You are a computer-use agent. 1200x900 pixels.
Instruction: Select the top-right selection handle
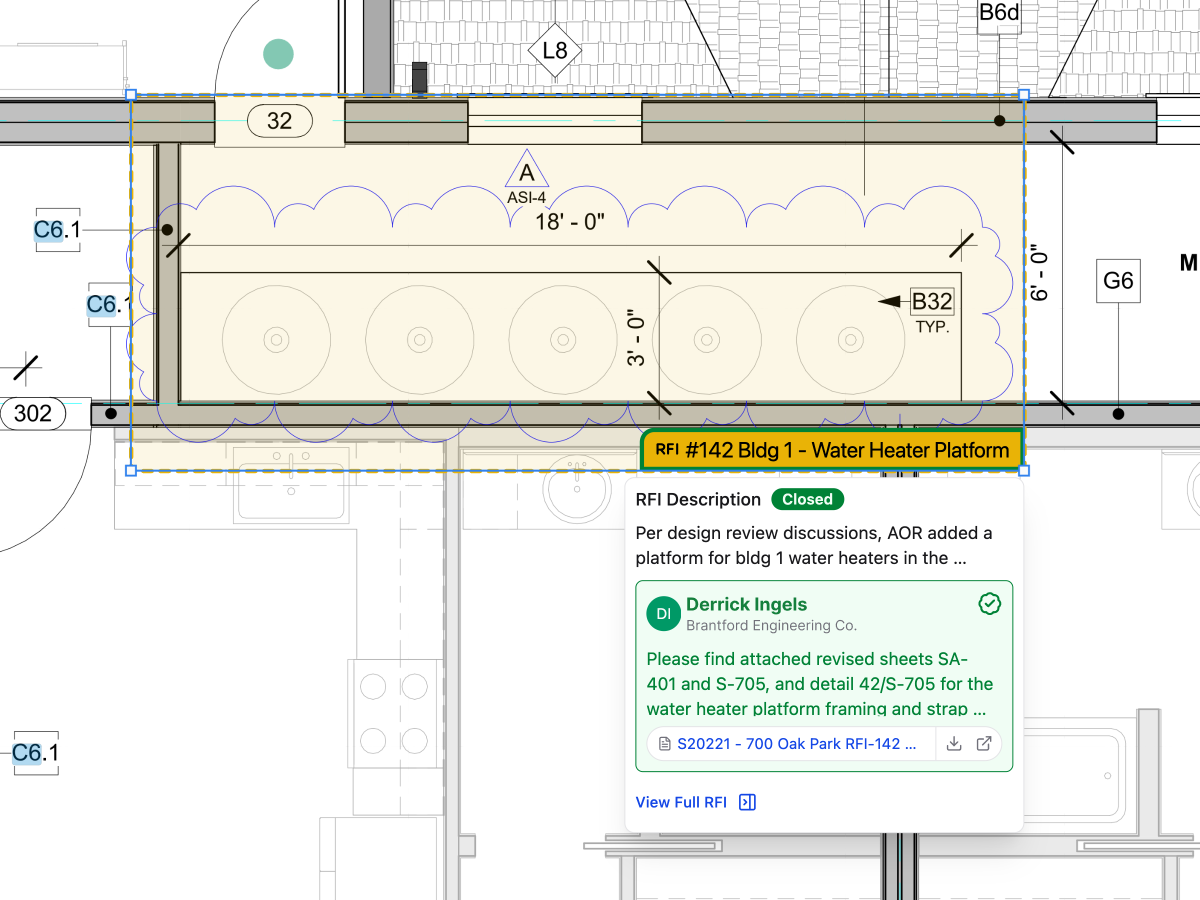coord(1023,95)
